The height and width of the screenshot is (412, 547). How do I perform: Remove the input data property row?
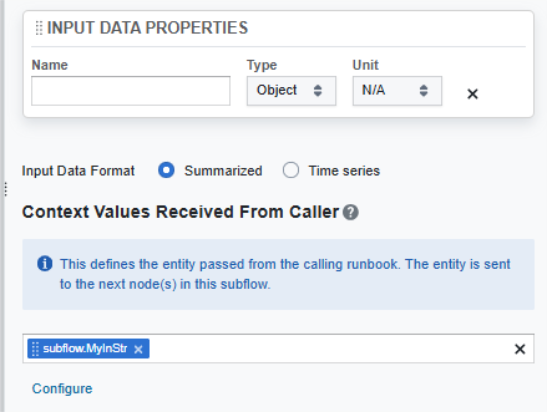pyautogui.click(x=472, y=93)
